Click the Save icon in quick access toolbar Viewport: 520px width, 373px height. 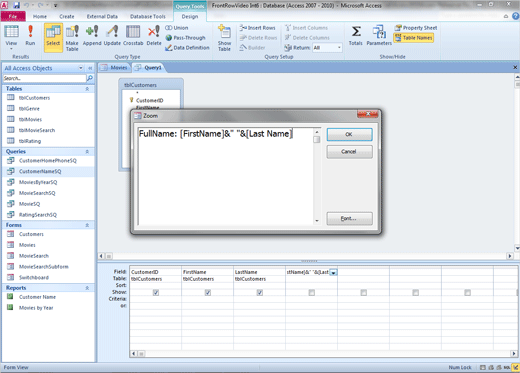click(16, 5)
